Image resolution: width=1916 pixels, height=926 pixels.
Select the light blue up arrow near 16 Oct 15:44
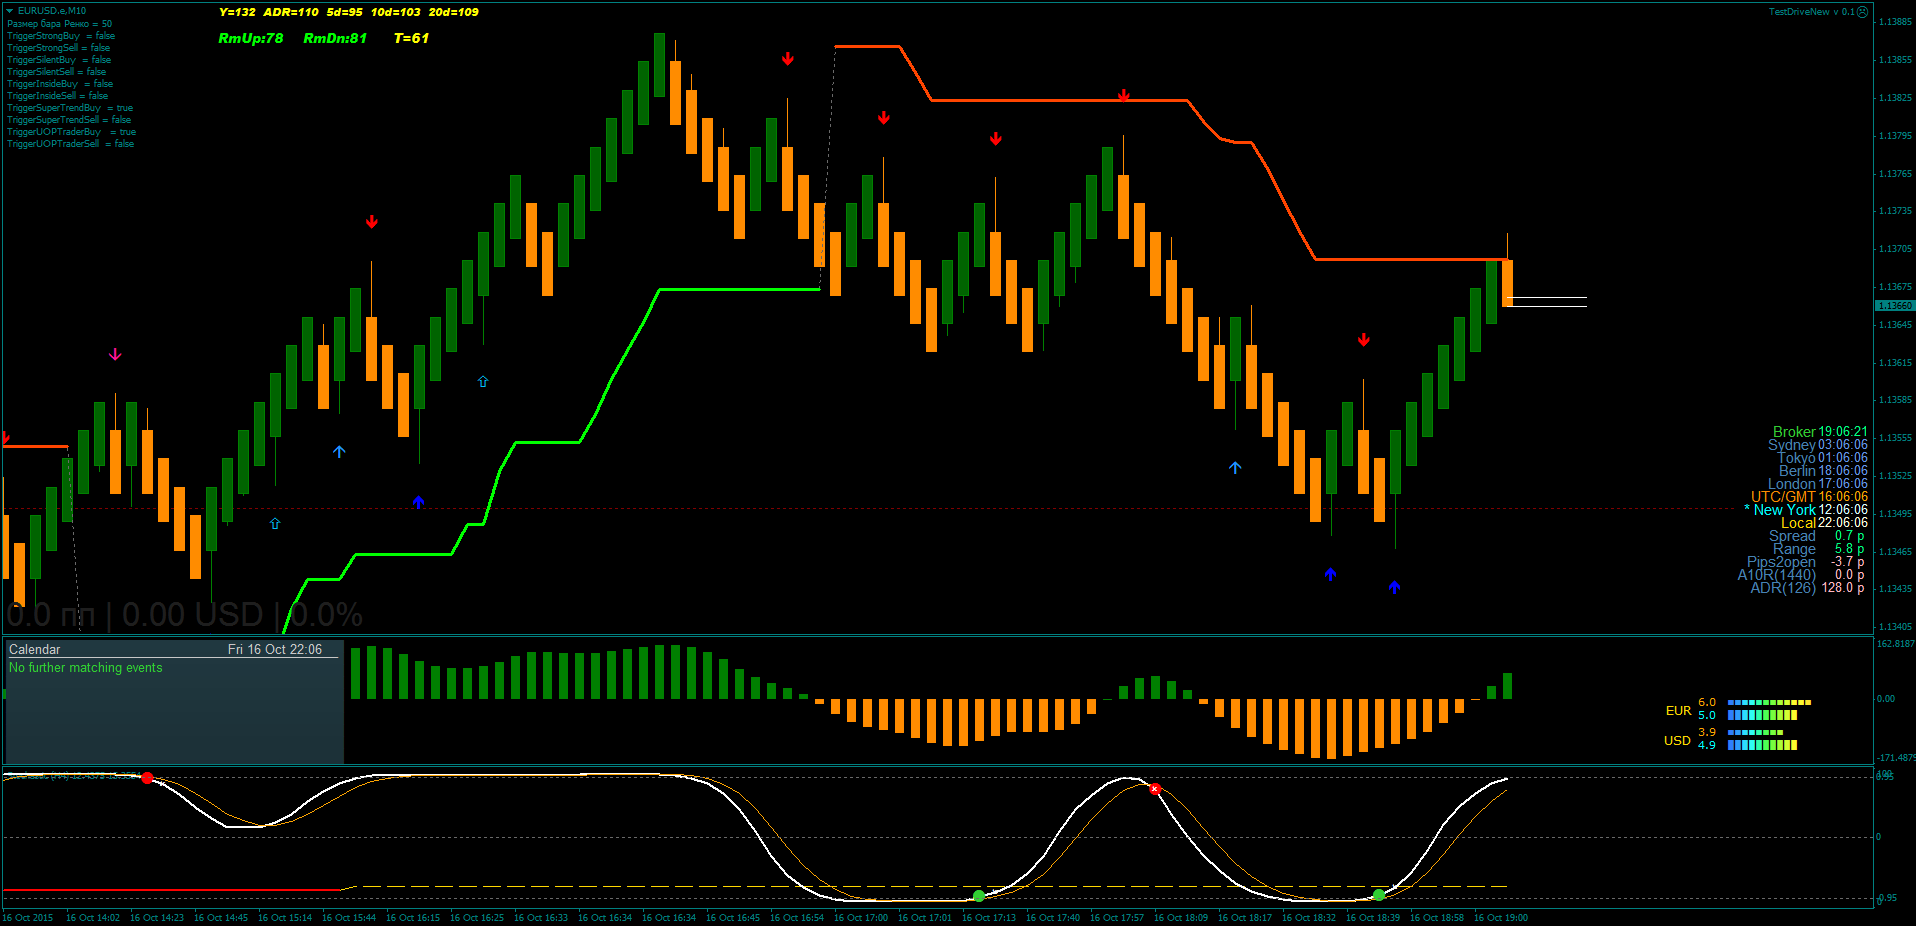coord(339,452)
